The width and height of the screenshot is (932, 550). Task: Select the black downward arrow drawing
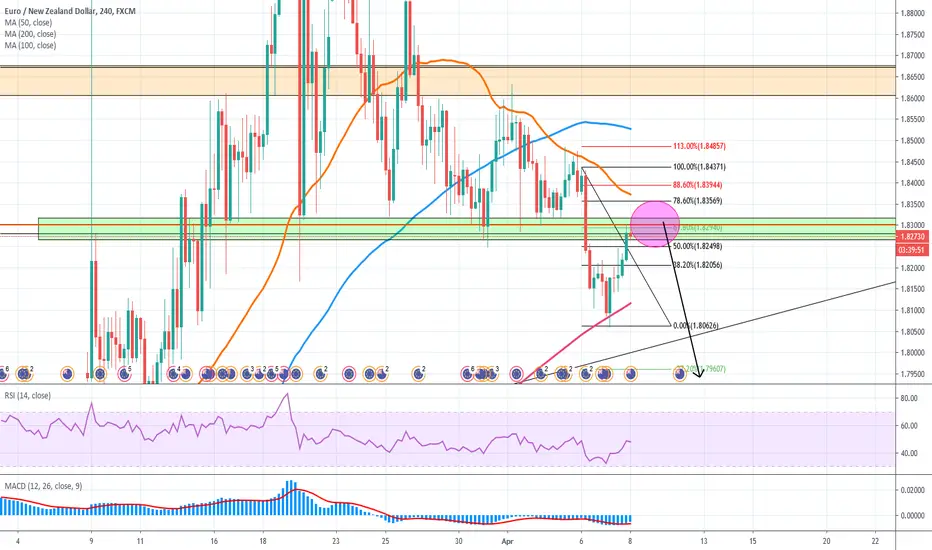point(684,300)
